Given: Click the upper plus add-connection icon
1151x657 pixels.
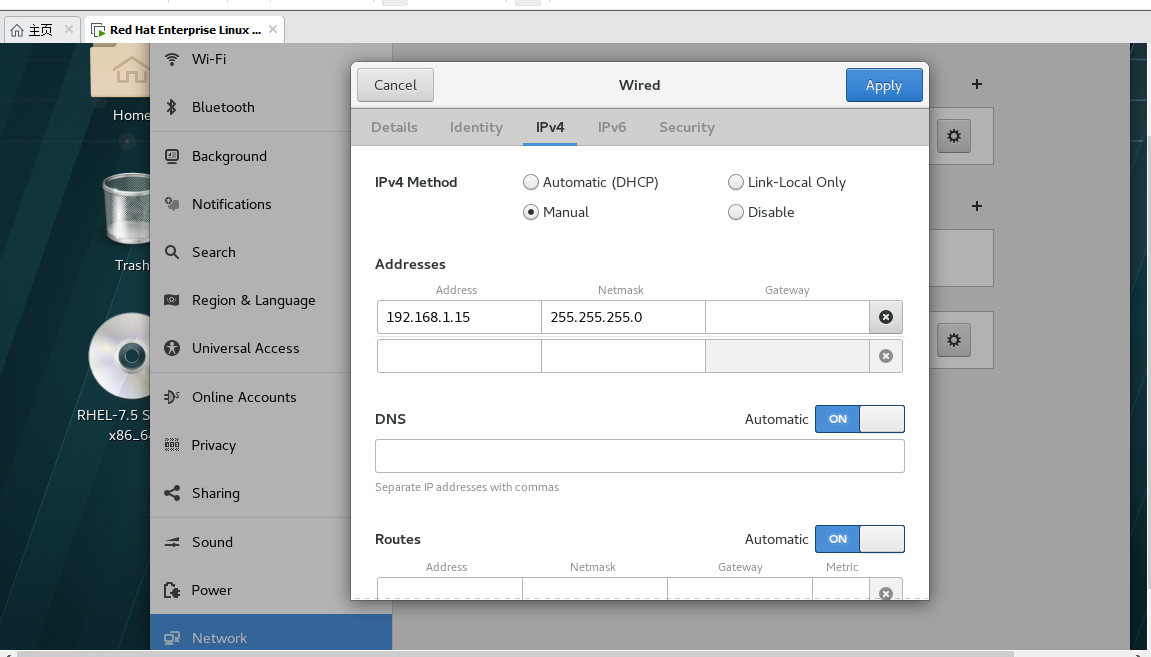Looking at the screenshot, I should pyautogui.click(x=976, y=84).
